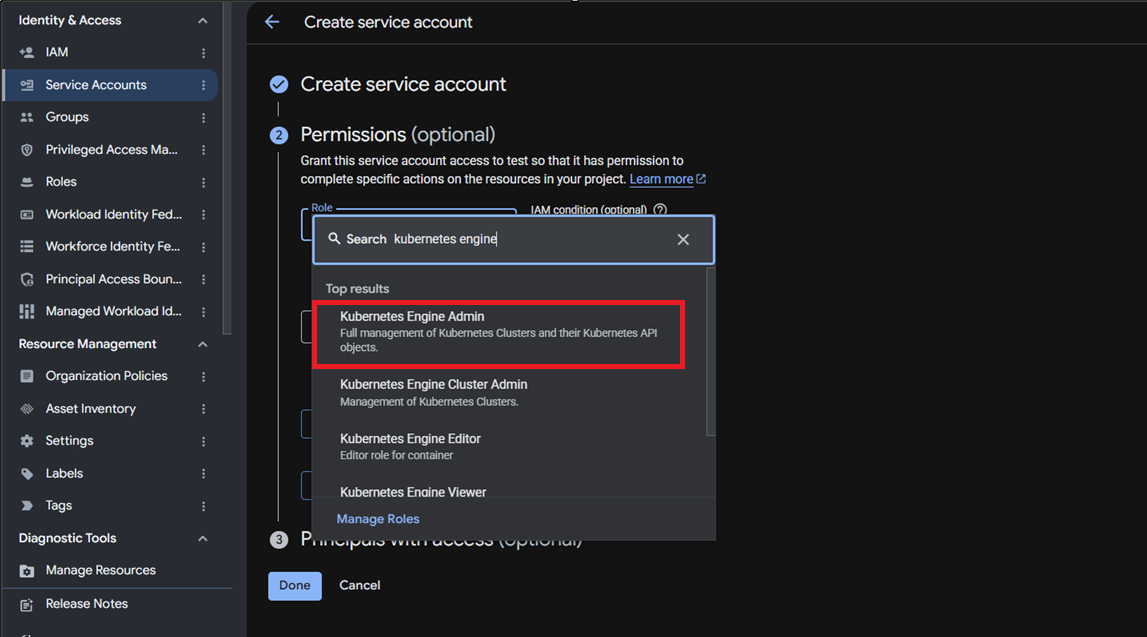Click the Workload Identity Federation icon
This screenshot has height=637, width=1147.
[27, 214]
